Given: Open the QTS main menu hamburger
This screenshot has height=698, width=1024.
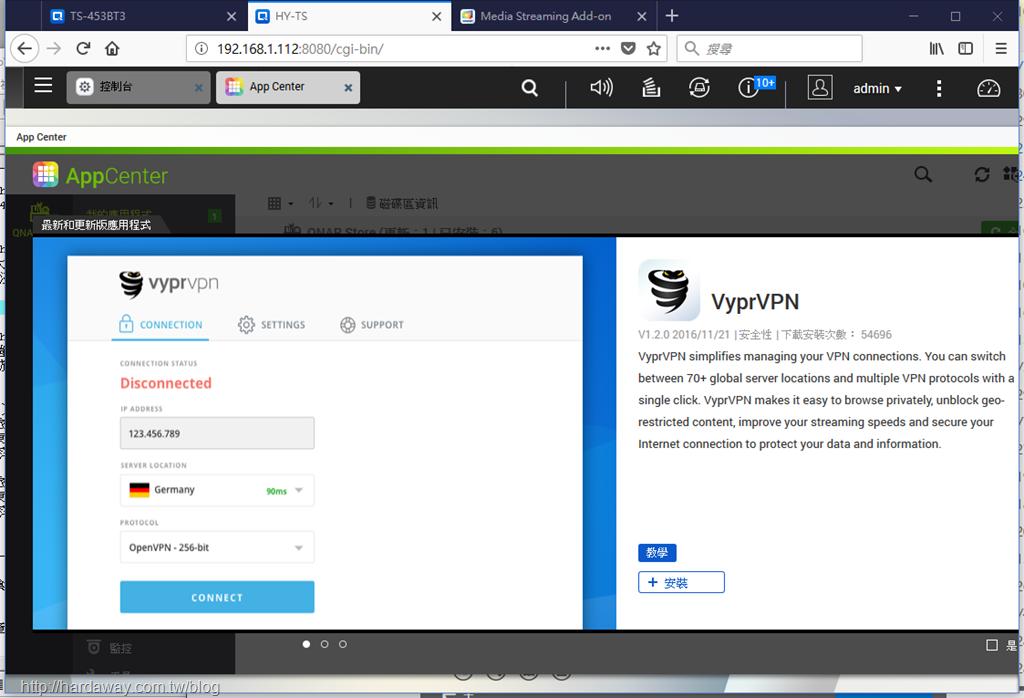Looking at the screenshot, I should click(x=43, y=86).
